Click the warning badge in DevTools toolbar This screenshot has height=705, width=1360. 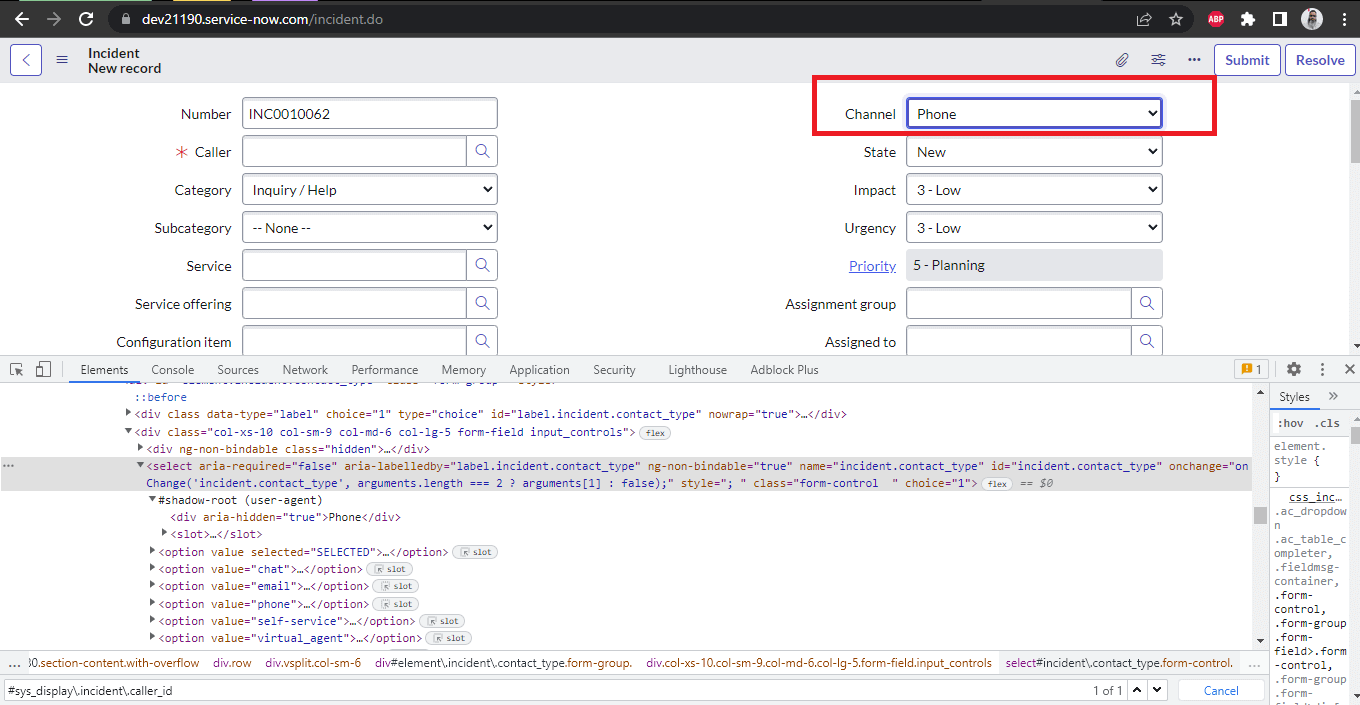click(1250, 369)
